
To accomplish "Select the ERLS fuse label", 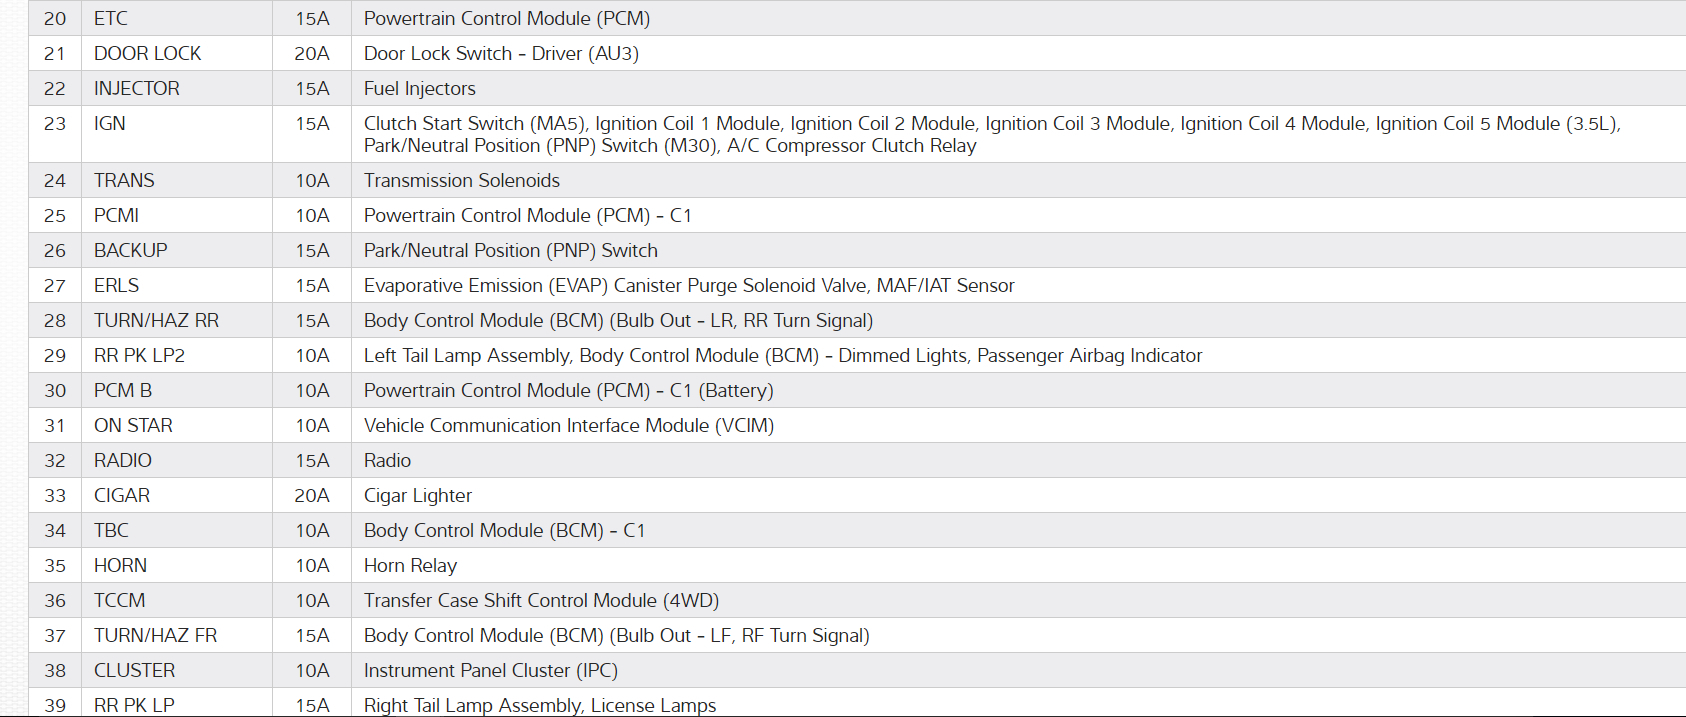I will click(x=116, y=286).
